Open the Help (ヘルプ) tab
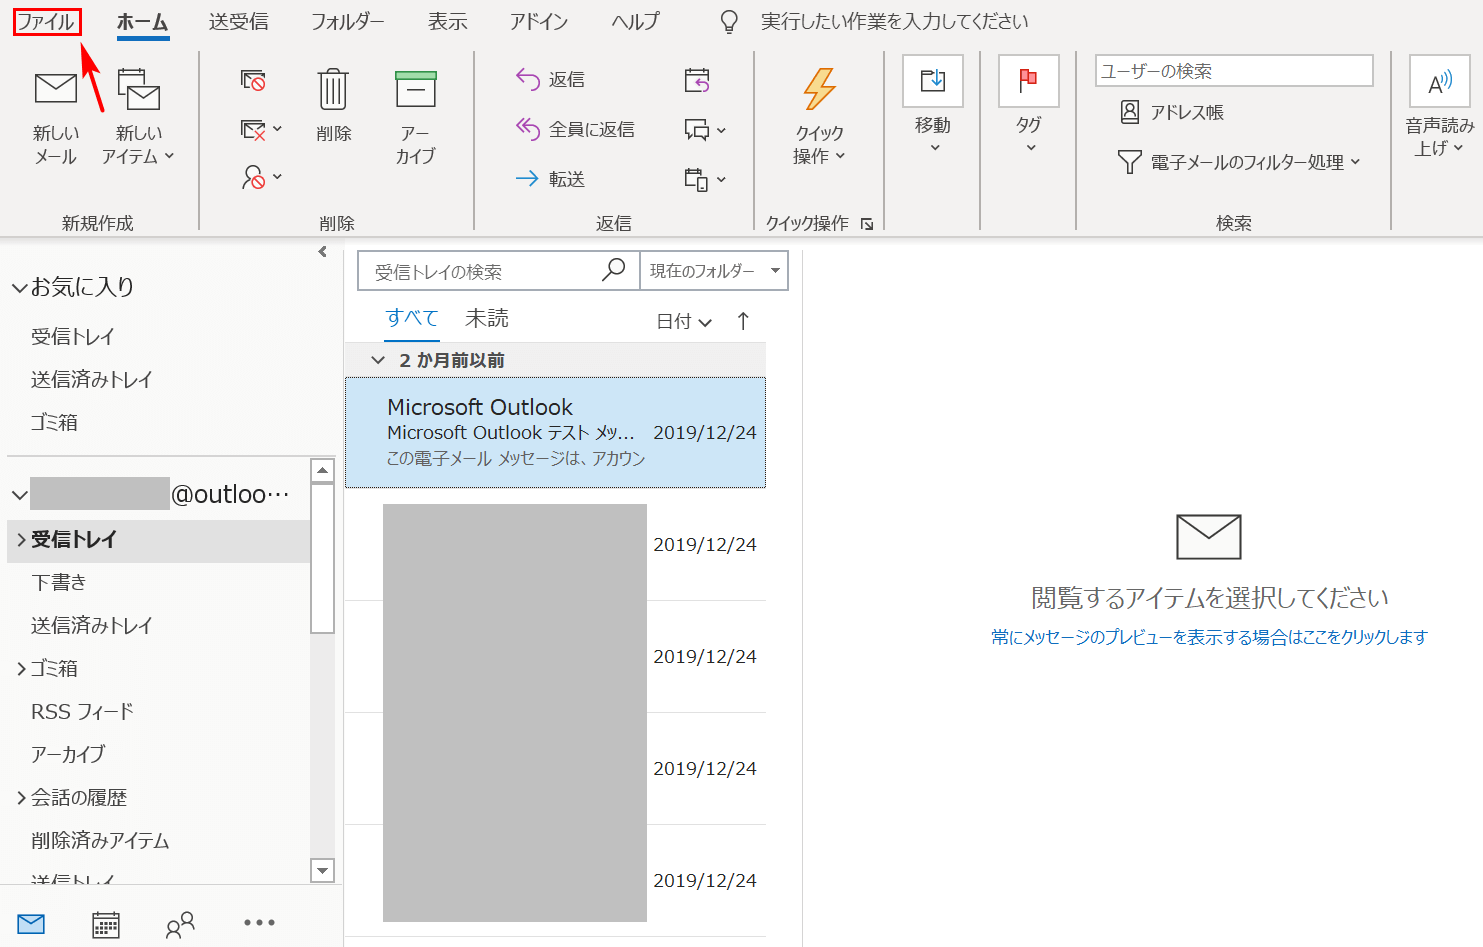Screen dimensions: 1483x947 [x=636, y=21]
